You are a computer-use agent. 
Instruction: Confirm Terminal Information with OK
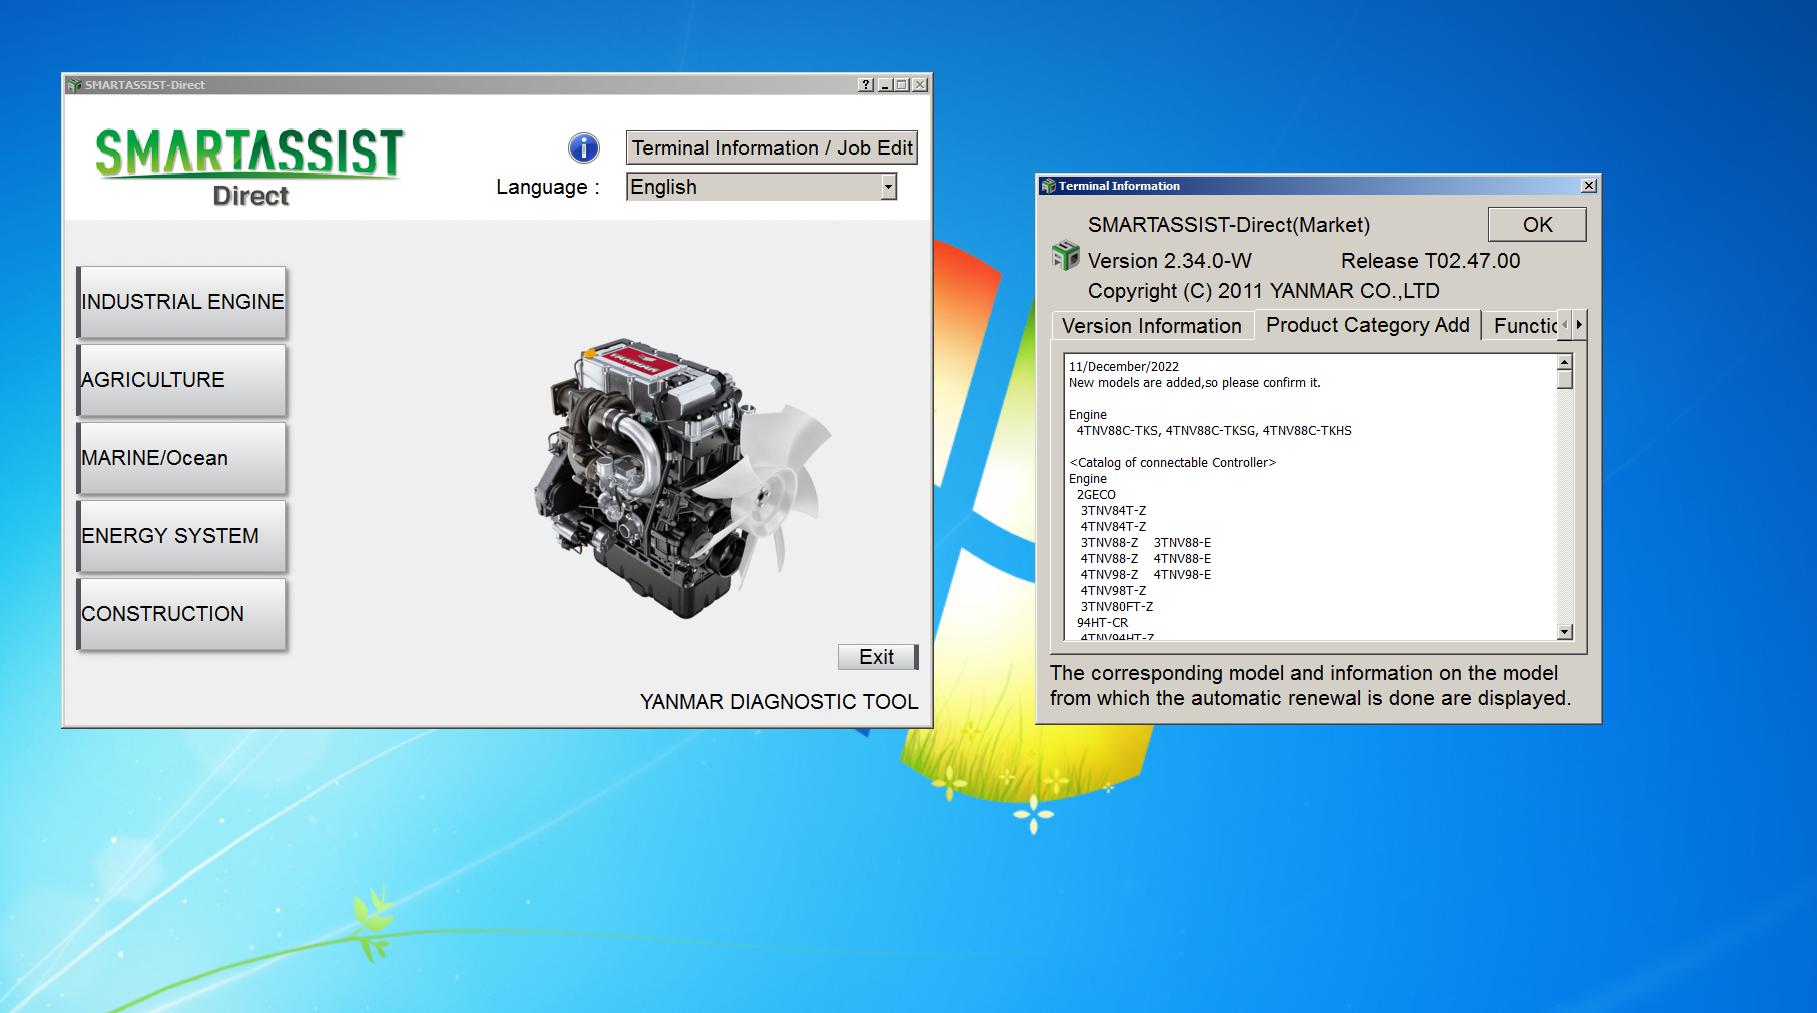point(1537,224)
